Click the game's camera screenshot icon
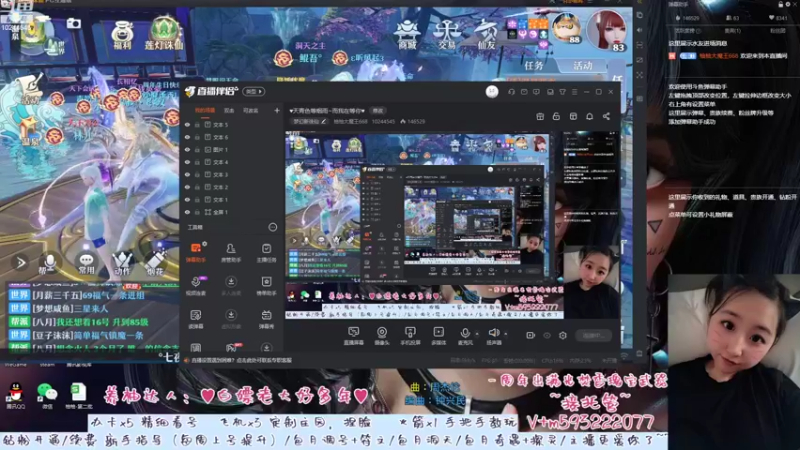This screenshot has width=800, height=450. (x=73, y=23)
